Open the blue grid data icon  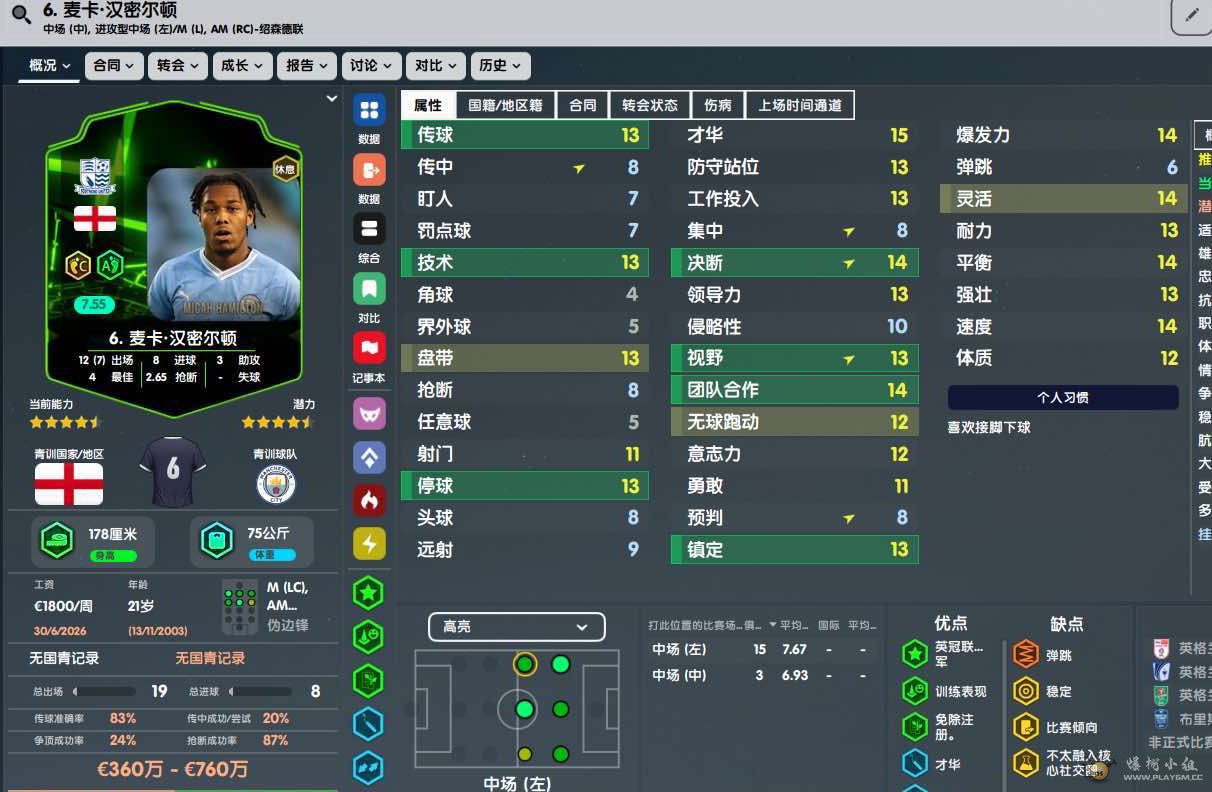369,110
